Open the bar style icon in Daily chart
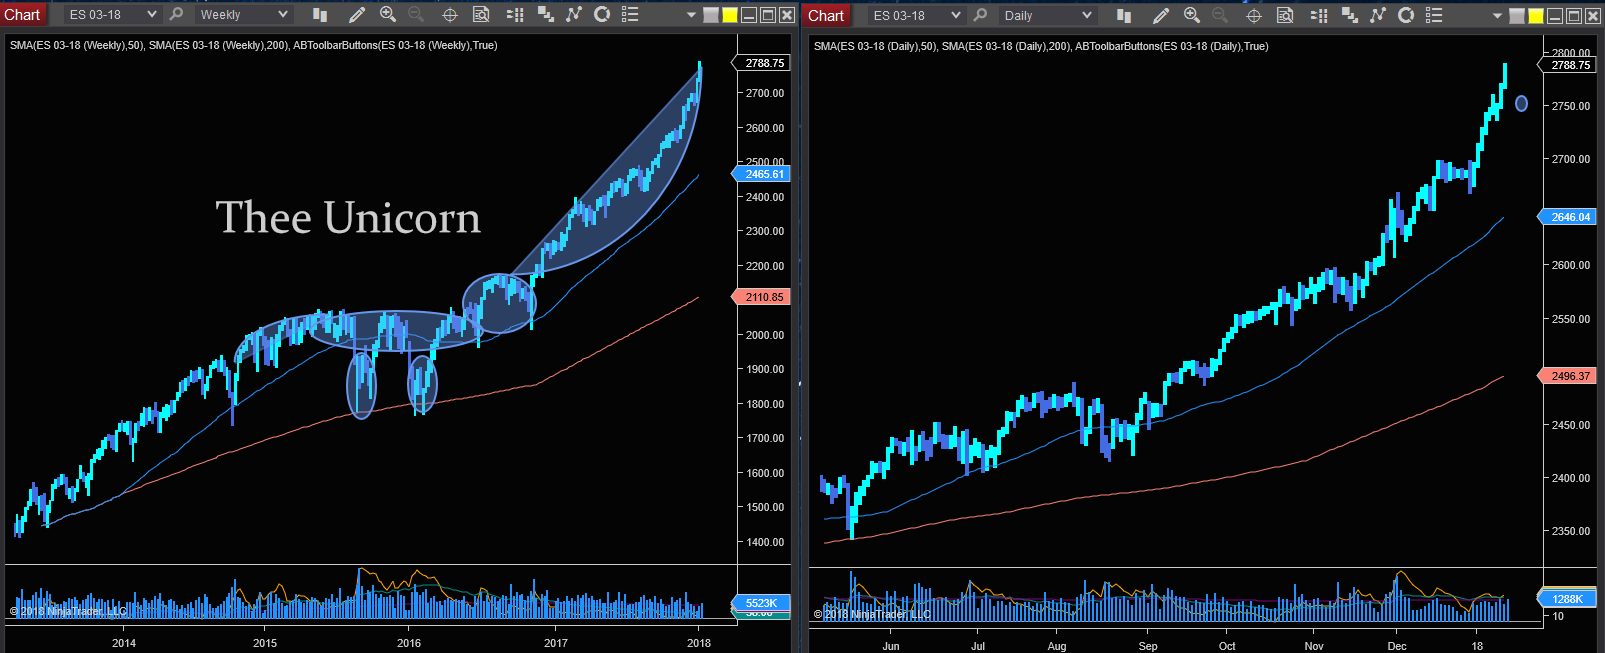This screenshot has width=1605, height=653. (x=1124, y=15)
